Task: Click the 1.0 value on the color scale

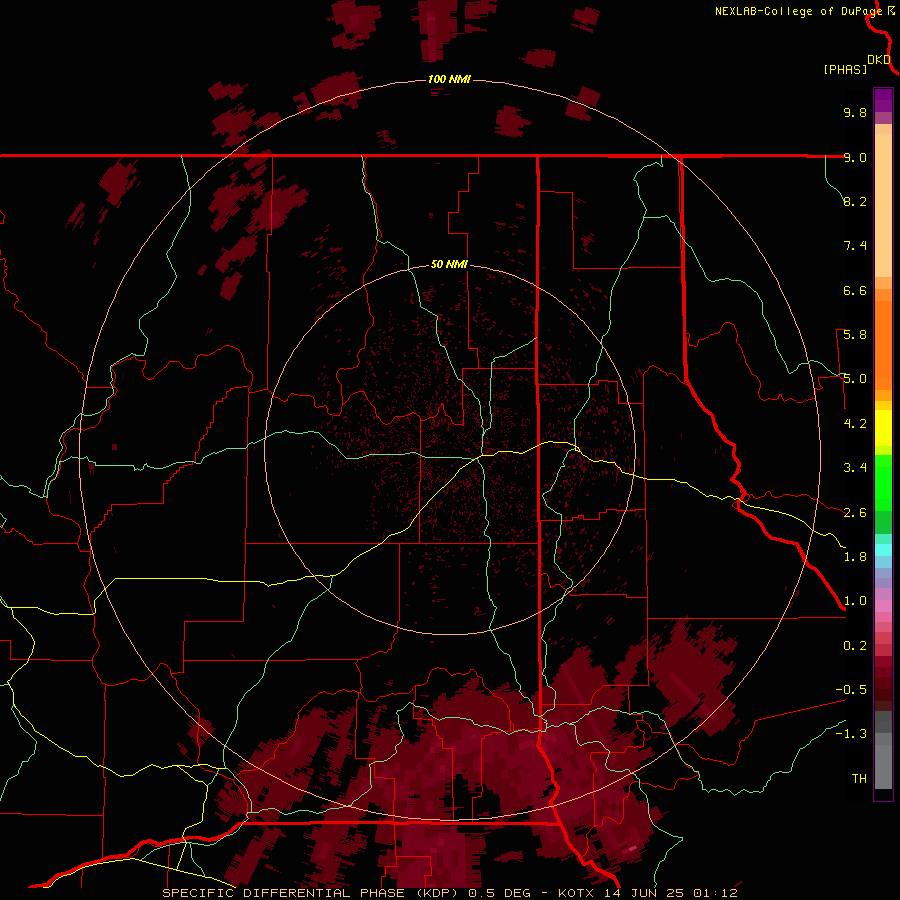Action: point(855,601)
